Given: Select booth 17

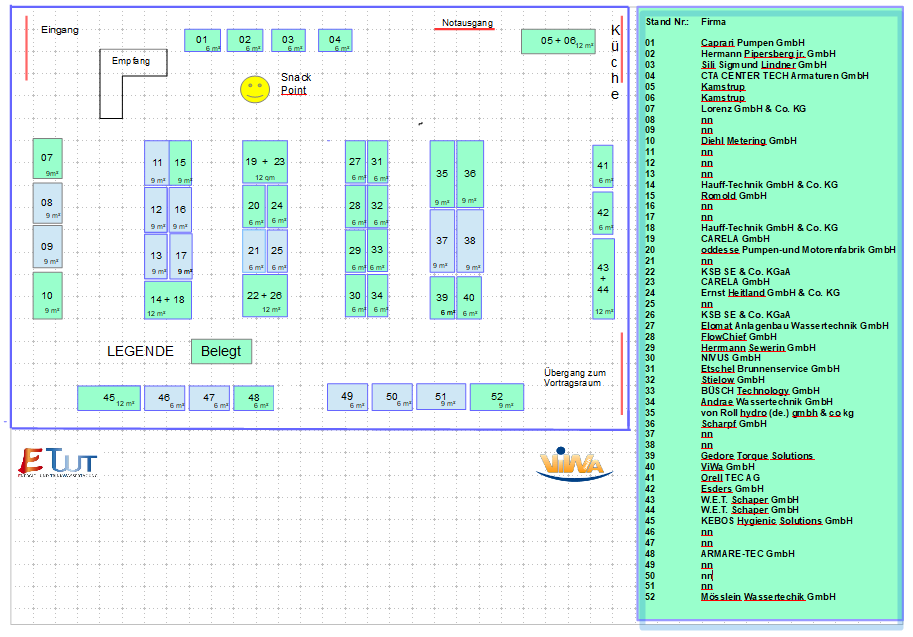Looking at the screenshot, I should pyautogui.click(x=181, y=256).
